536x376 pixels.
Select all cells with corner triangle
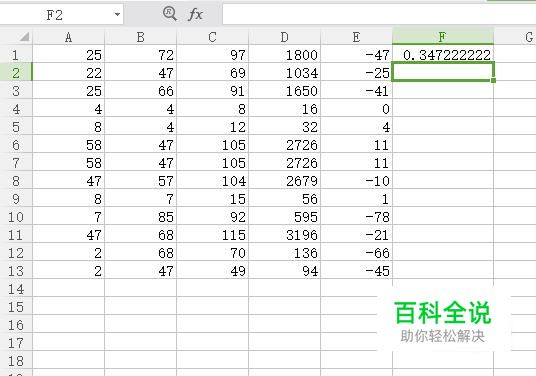click(24, 37)
